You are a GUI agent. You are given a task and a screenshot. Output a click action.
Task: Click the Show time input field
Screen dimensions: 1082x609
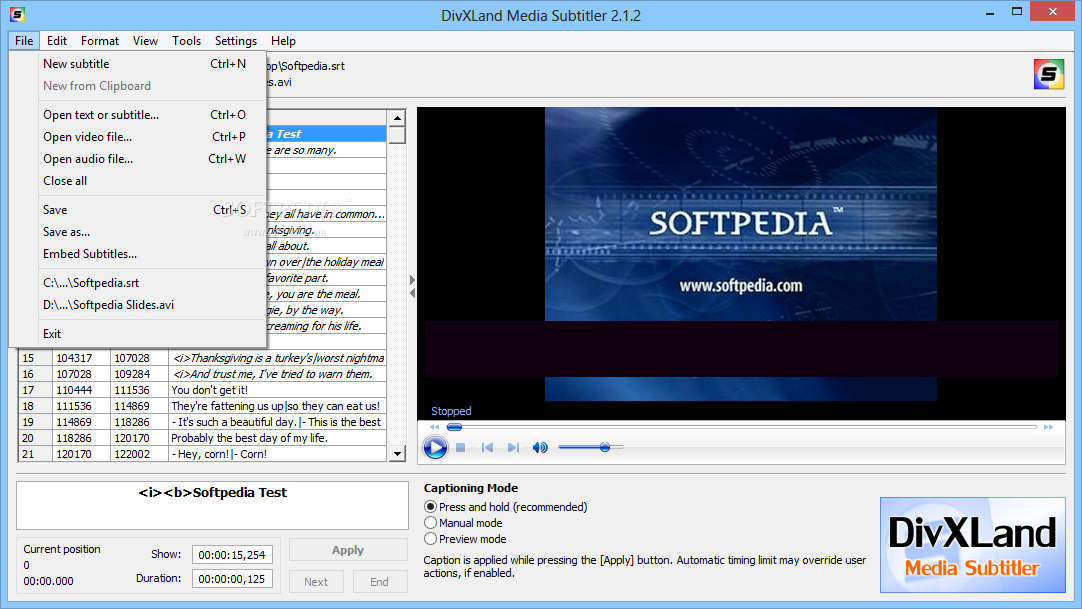232,555
